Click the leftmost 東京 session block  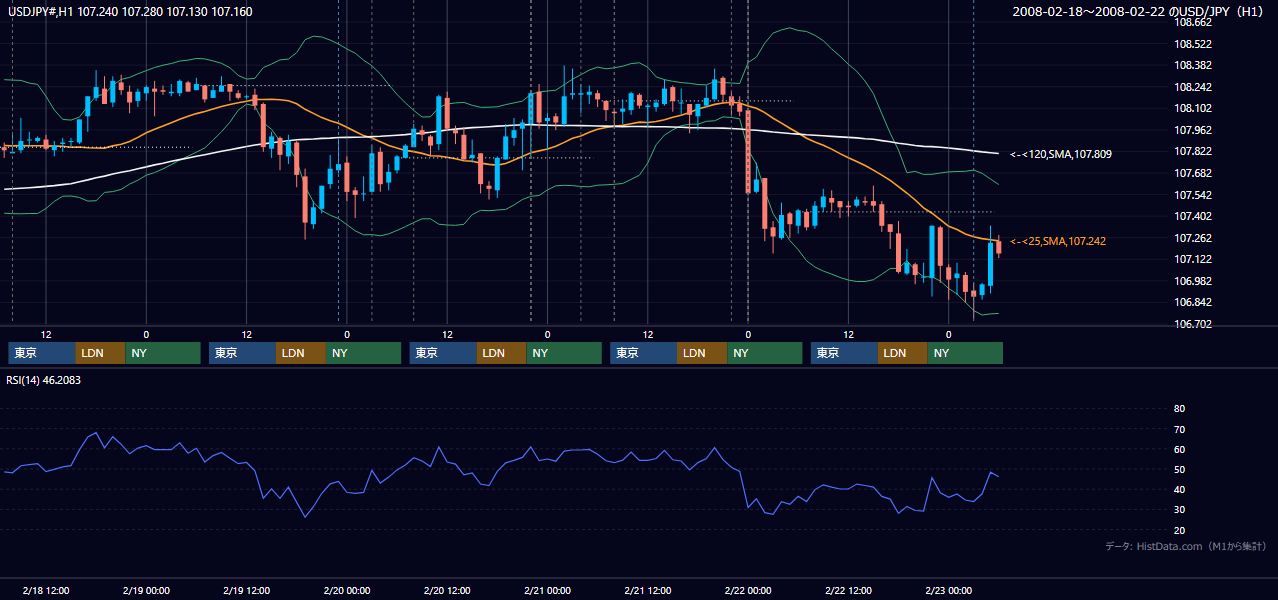click(42, 353)
